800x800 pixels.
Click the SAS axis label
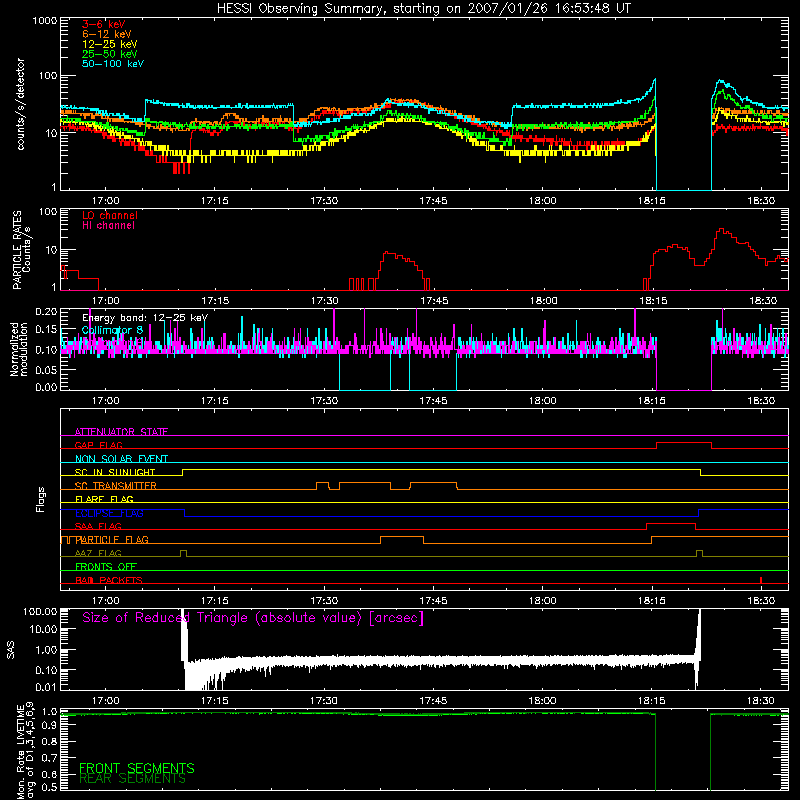click(x=10, y=650)
